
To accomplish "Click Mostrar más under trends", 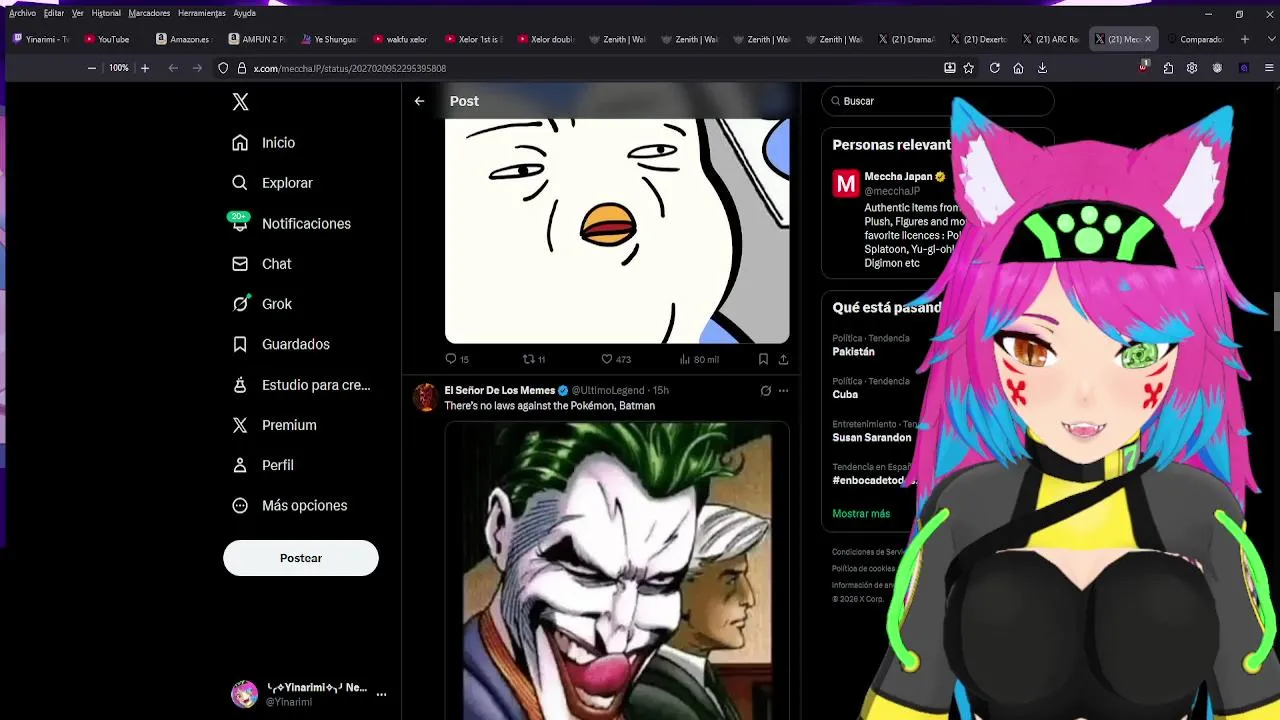I will [861, 513].
